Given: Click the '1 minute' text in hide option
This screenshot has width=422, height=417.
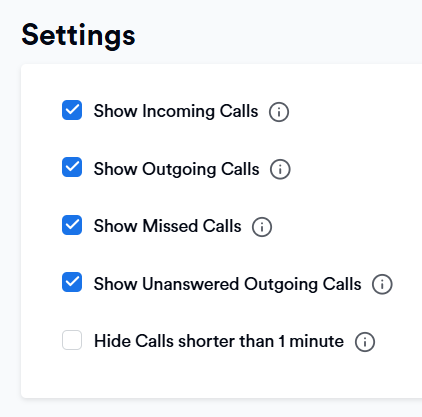Looking at the screenshot, I should click(311, 341).
